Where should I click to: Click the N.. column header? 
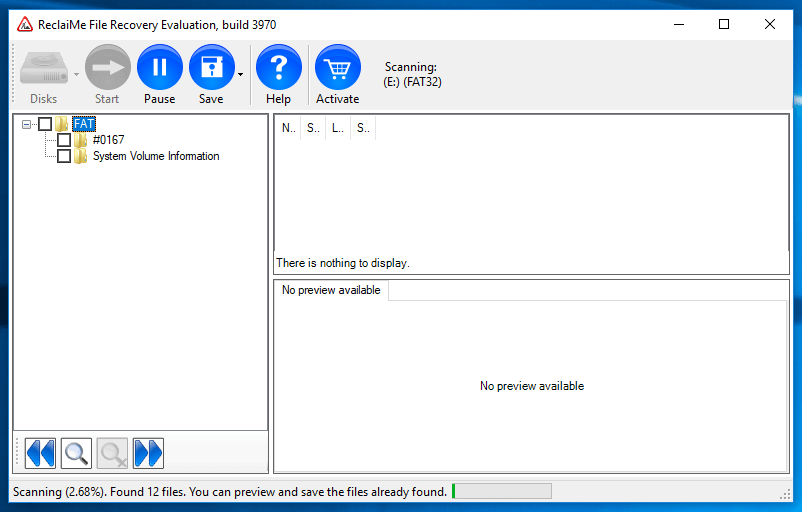point(288,128)
